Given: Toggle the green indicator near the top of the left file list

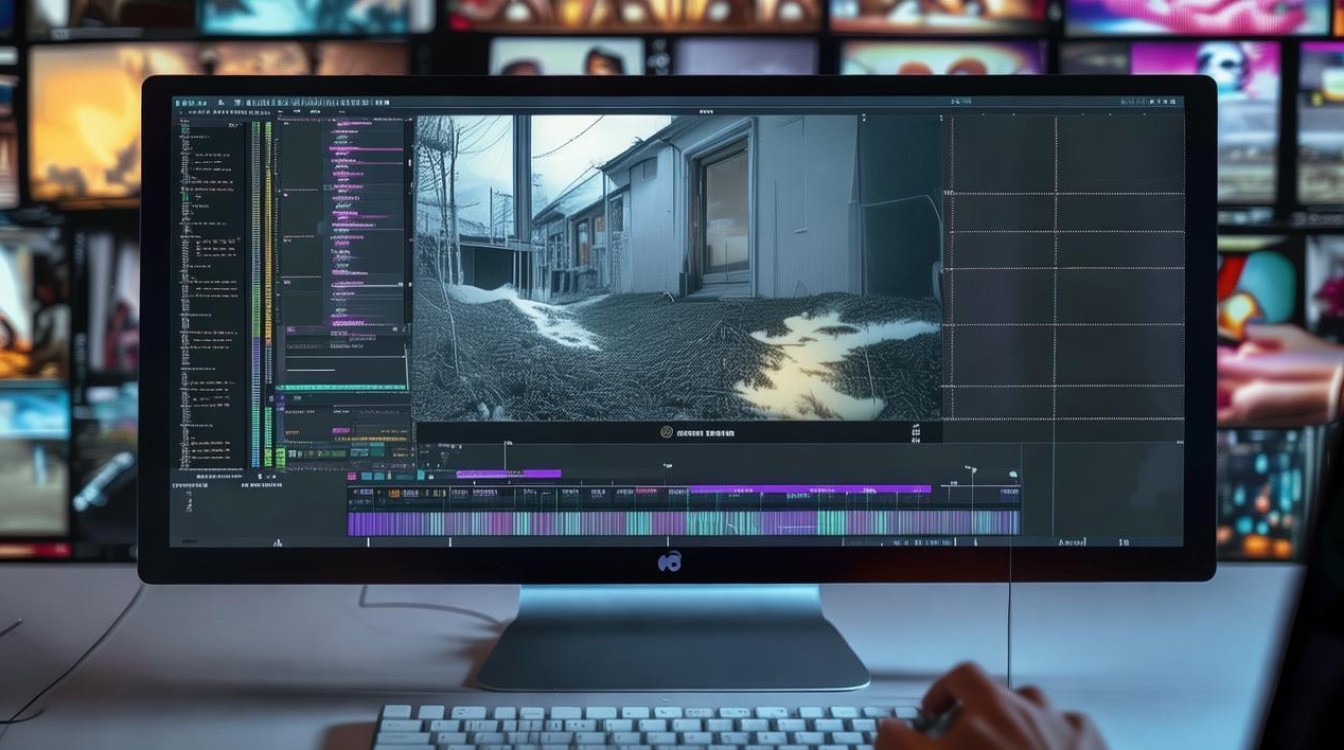Looking at the screenshot, I should tap(184, 126).
